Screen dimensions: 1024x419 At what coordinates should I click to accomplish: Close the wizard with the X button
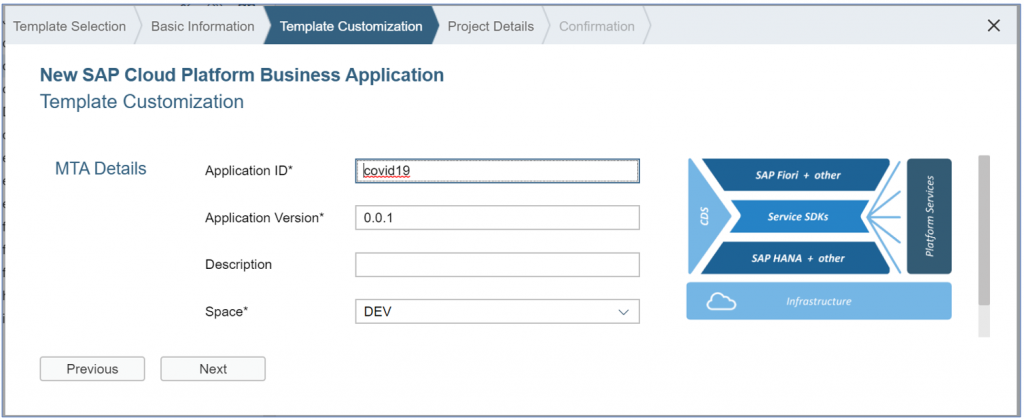click(993, 26)
